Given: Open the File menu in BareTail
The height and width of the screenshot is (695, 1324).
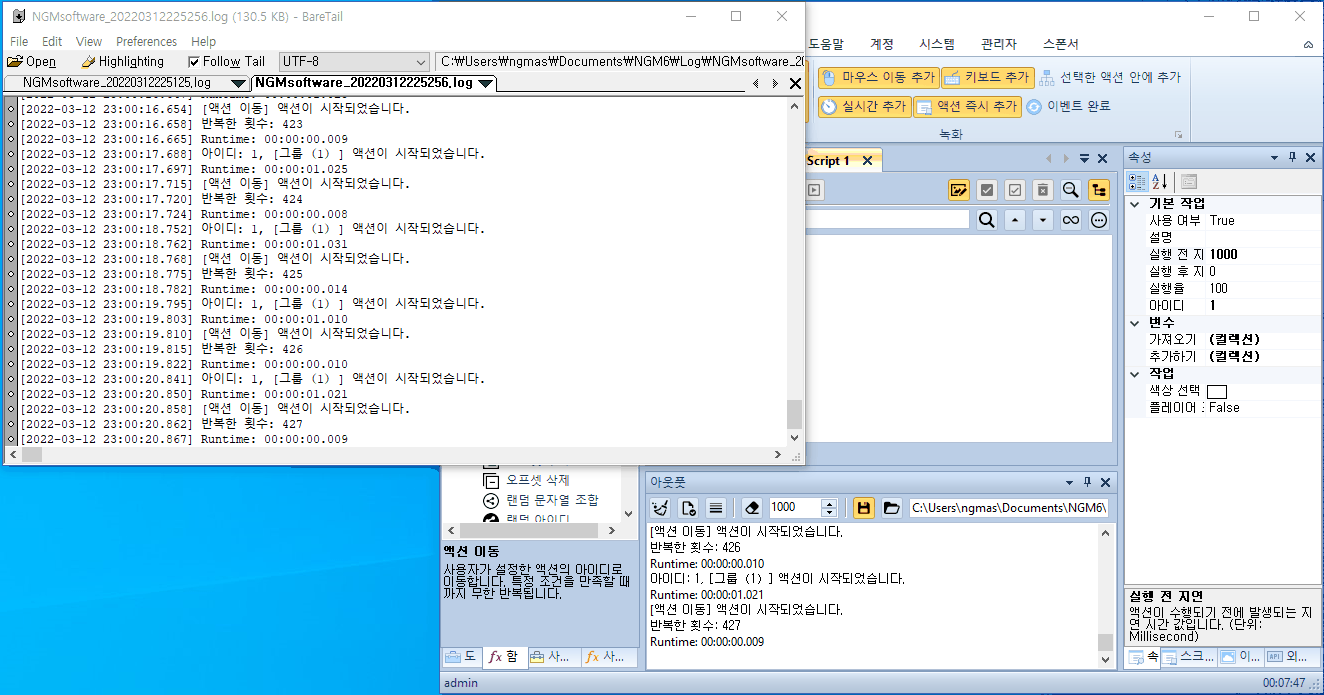Looking at the screenshot, I should pyautogui.click(x=19, y=42).
